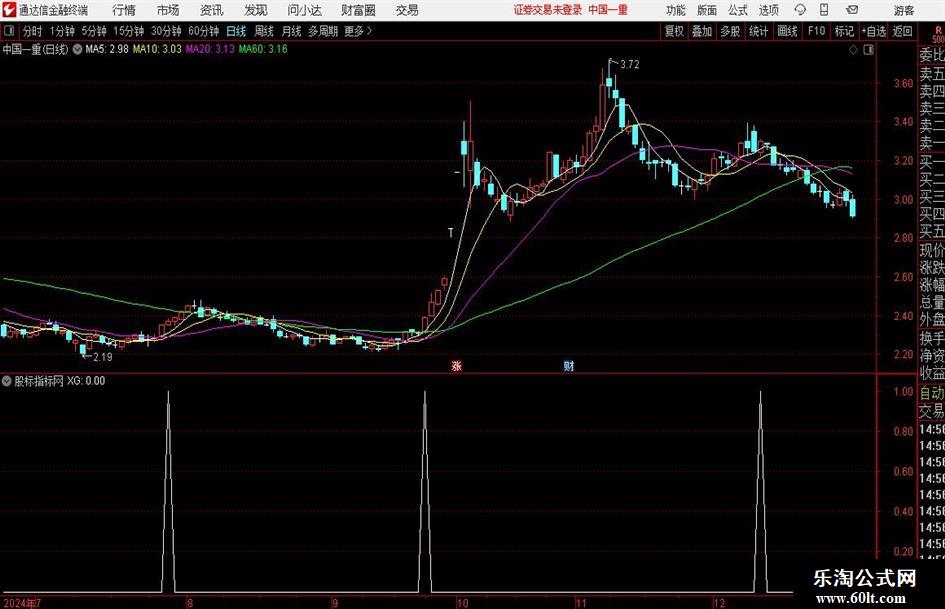Switch to 周线 period
The height and width of the screenshot is (609, 945).
264,31
